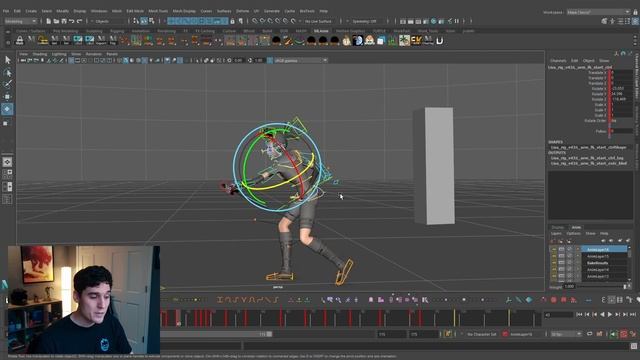The height and width of the screenshot is (360, 640).
Task: Click the blue diamond key icon
Action: click(x=529, y=300)
